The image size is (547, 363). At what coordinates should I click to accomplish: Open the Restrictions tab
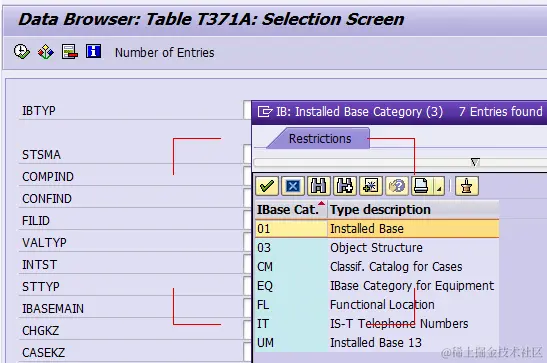coord(320,139)
